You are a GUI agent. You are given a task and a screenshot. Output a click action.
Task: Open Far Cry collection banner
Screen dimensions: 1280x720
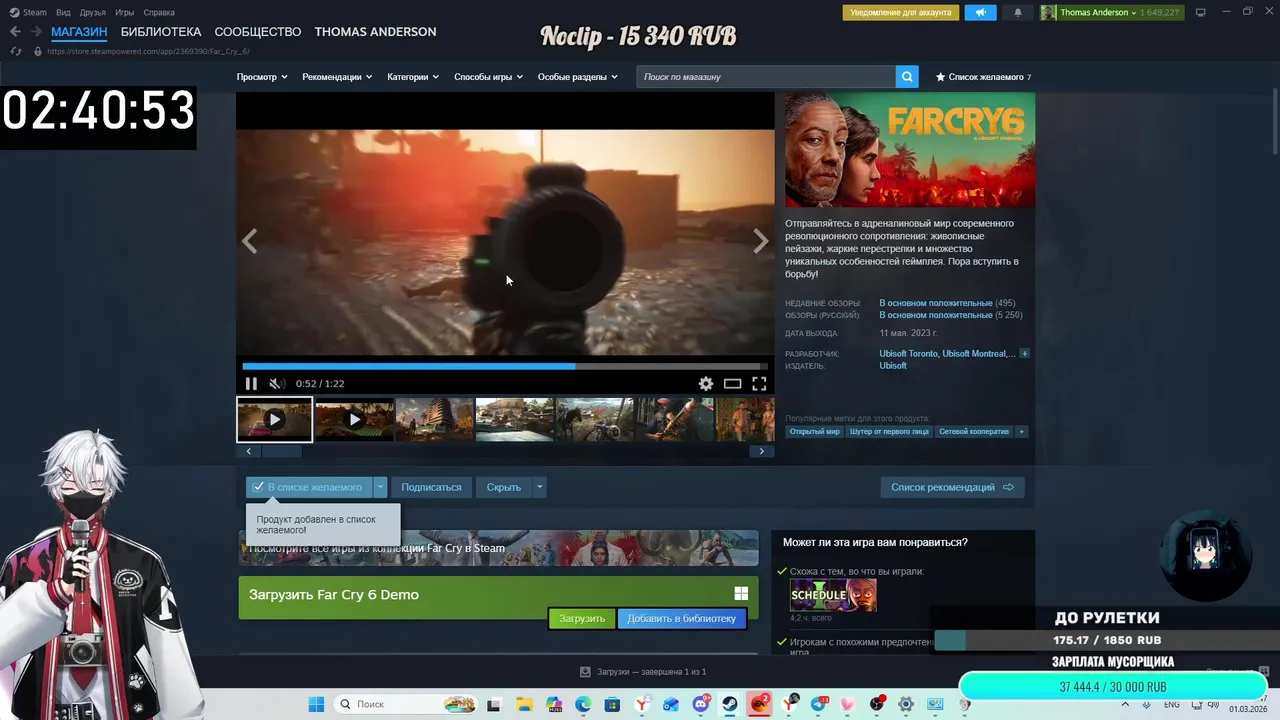498,548
